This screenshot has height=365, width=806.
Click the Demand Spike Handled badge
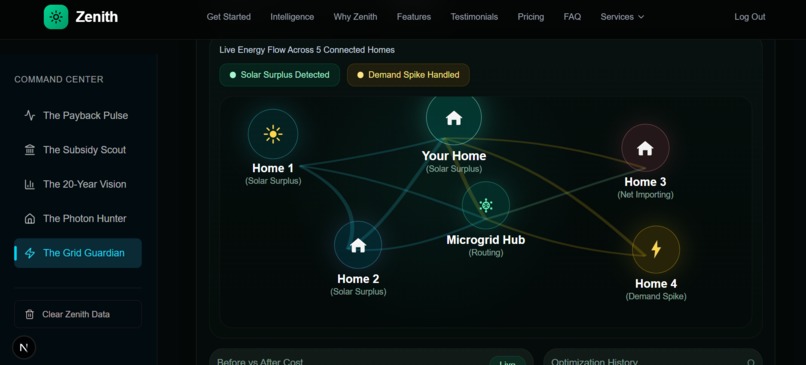tap(408, 75)
